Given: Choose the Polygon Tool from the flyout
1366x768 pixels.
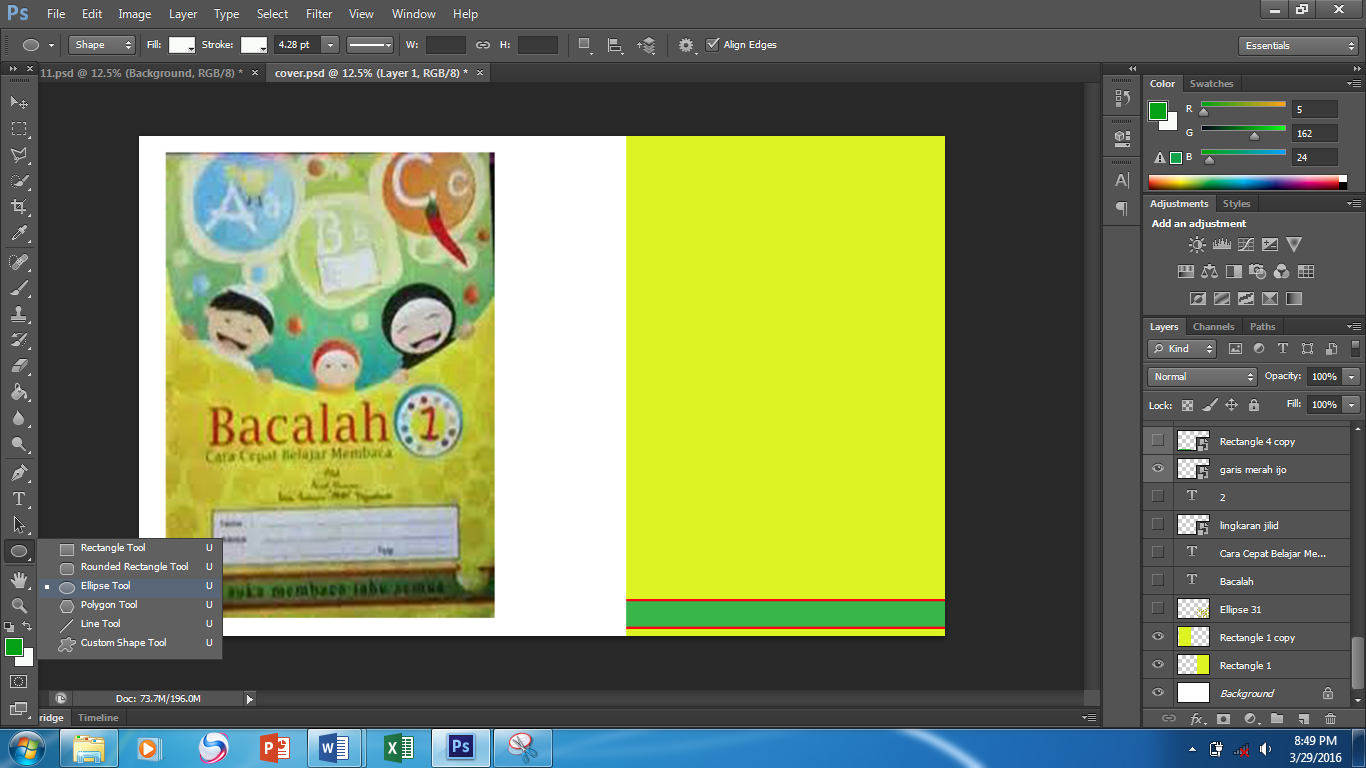Looking at the screenshot, I should (109, 605).
